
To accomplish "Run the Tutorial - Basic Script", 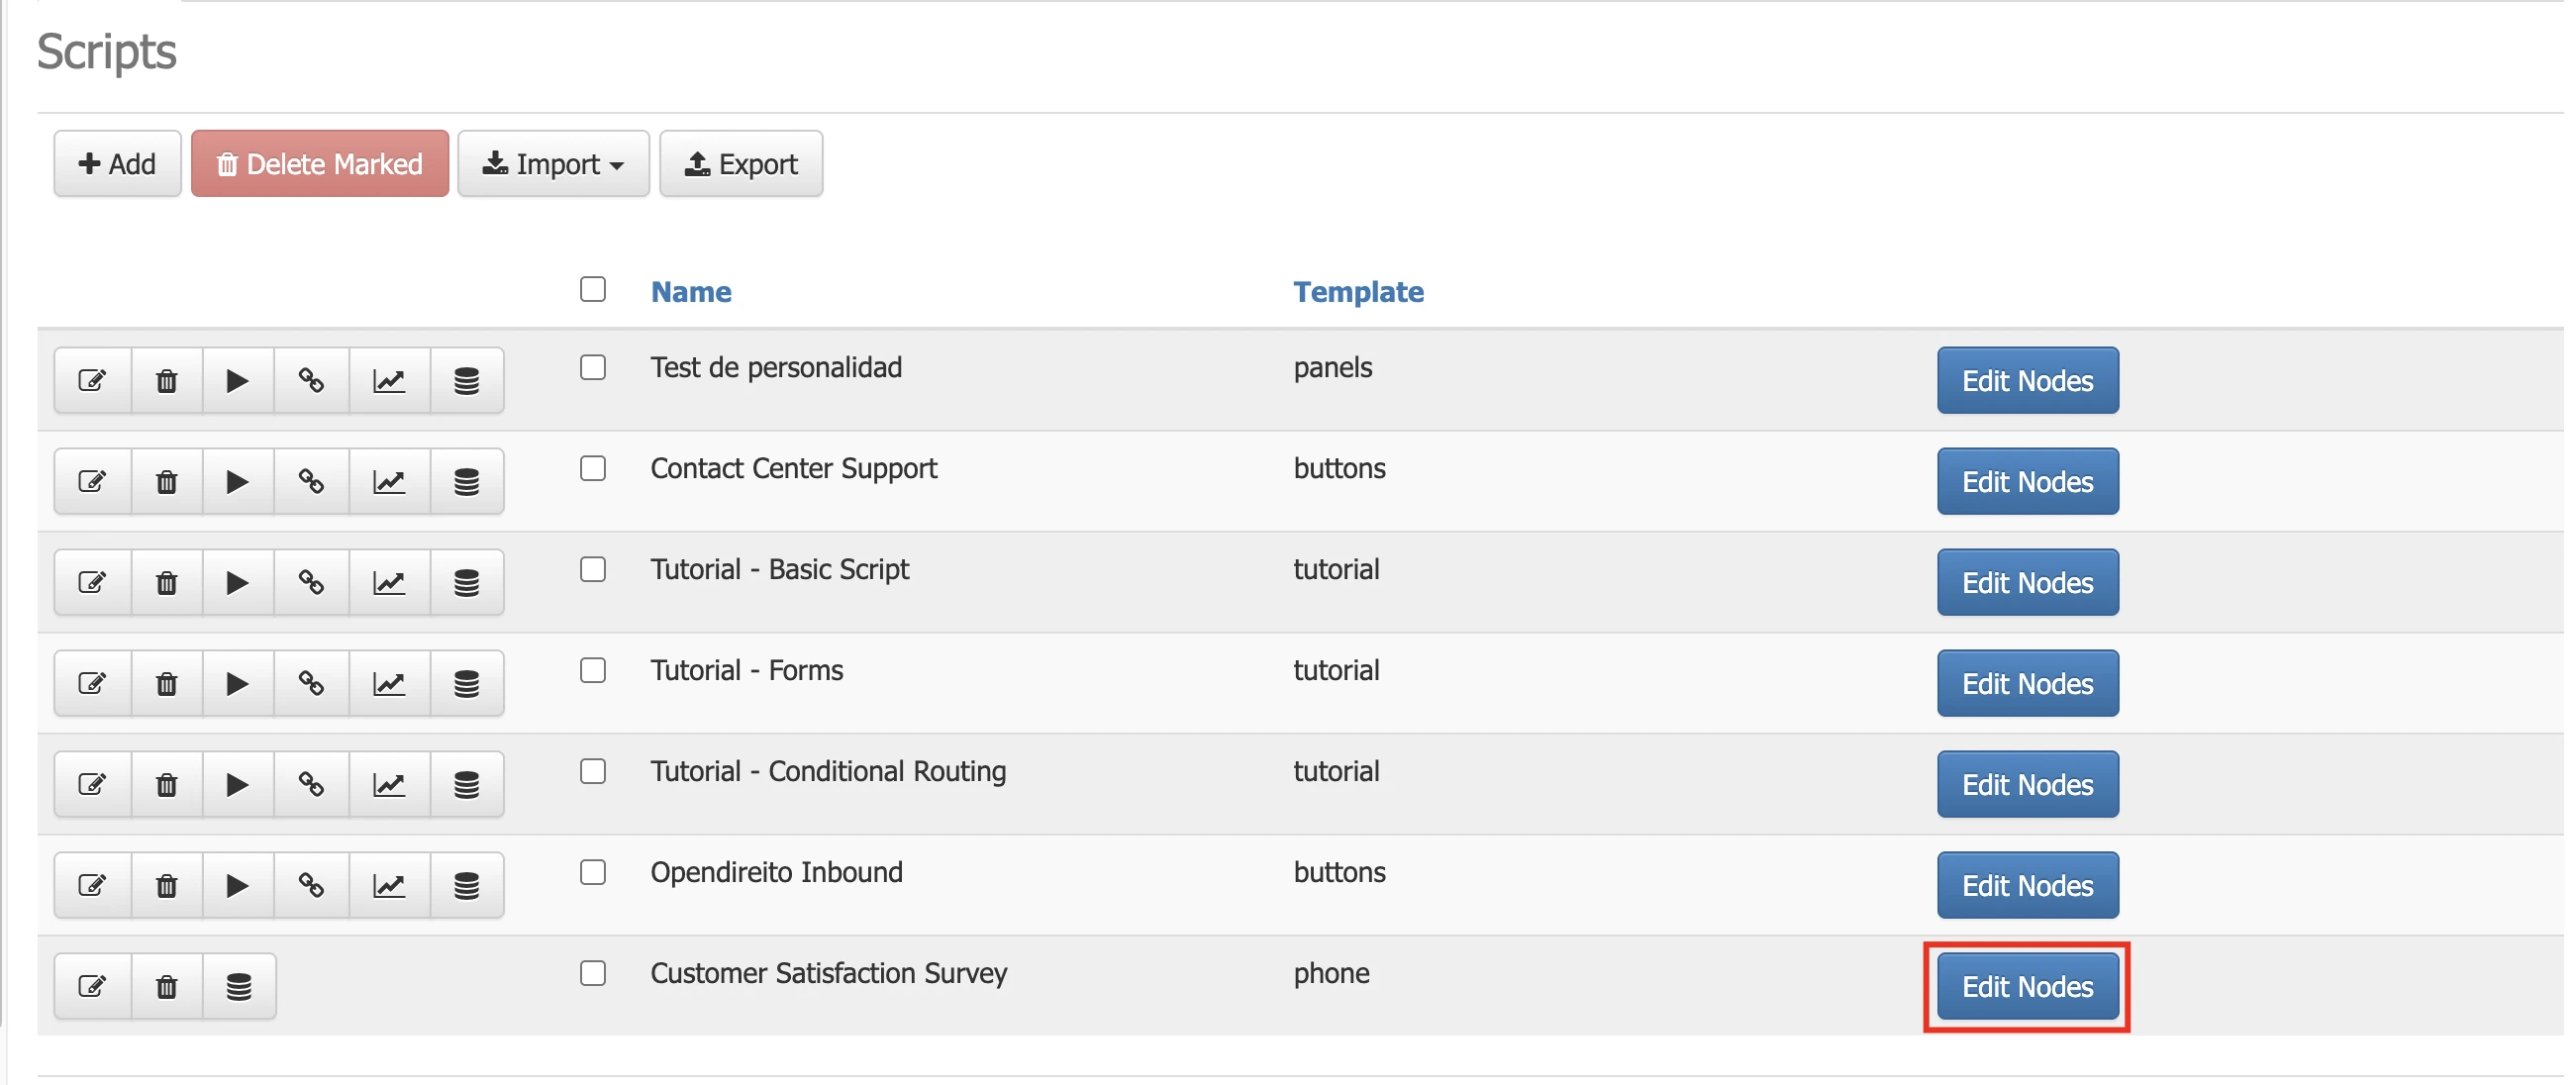I will tap(237, 583).
